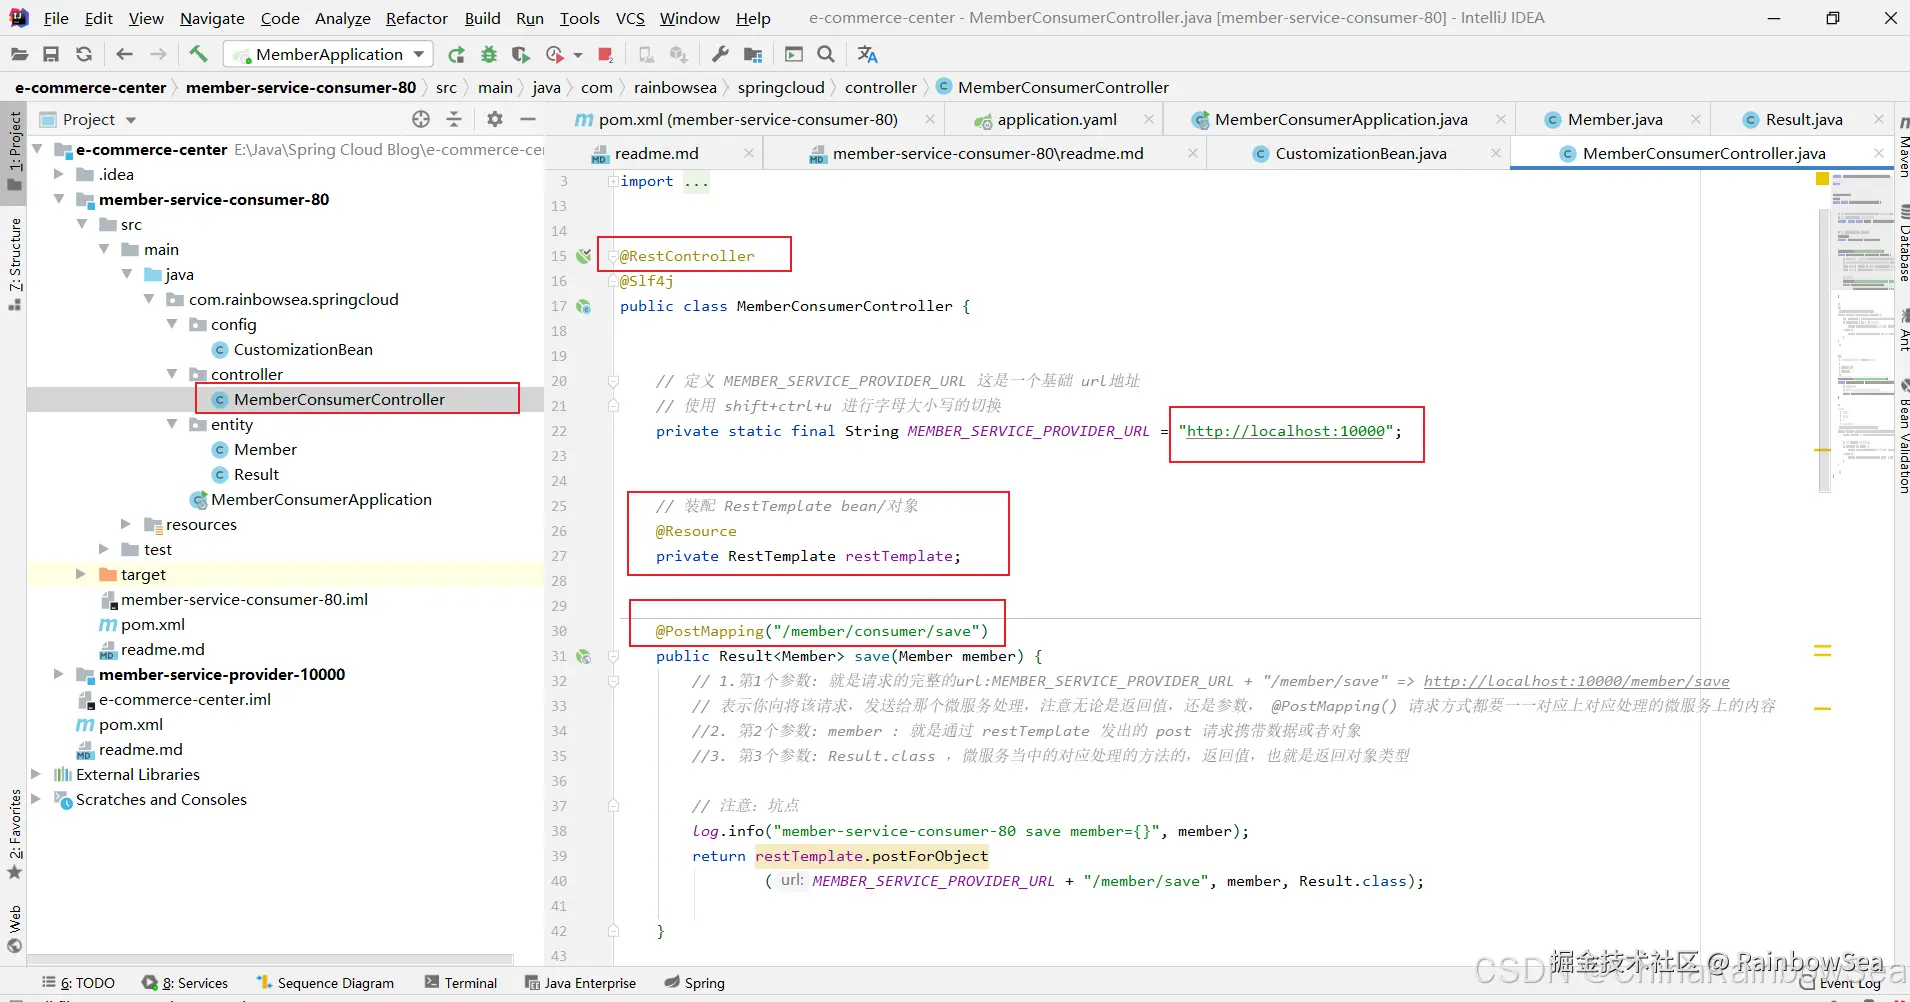Expand the collapsed import statements
The image size is (1910, 1002).
point(613,181)
